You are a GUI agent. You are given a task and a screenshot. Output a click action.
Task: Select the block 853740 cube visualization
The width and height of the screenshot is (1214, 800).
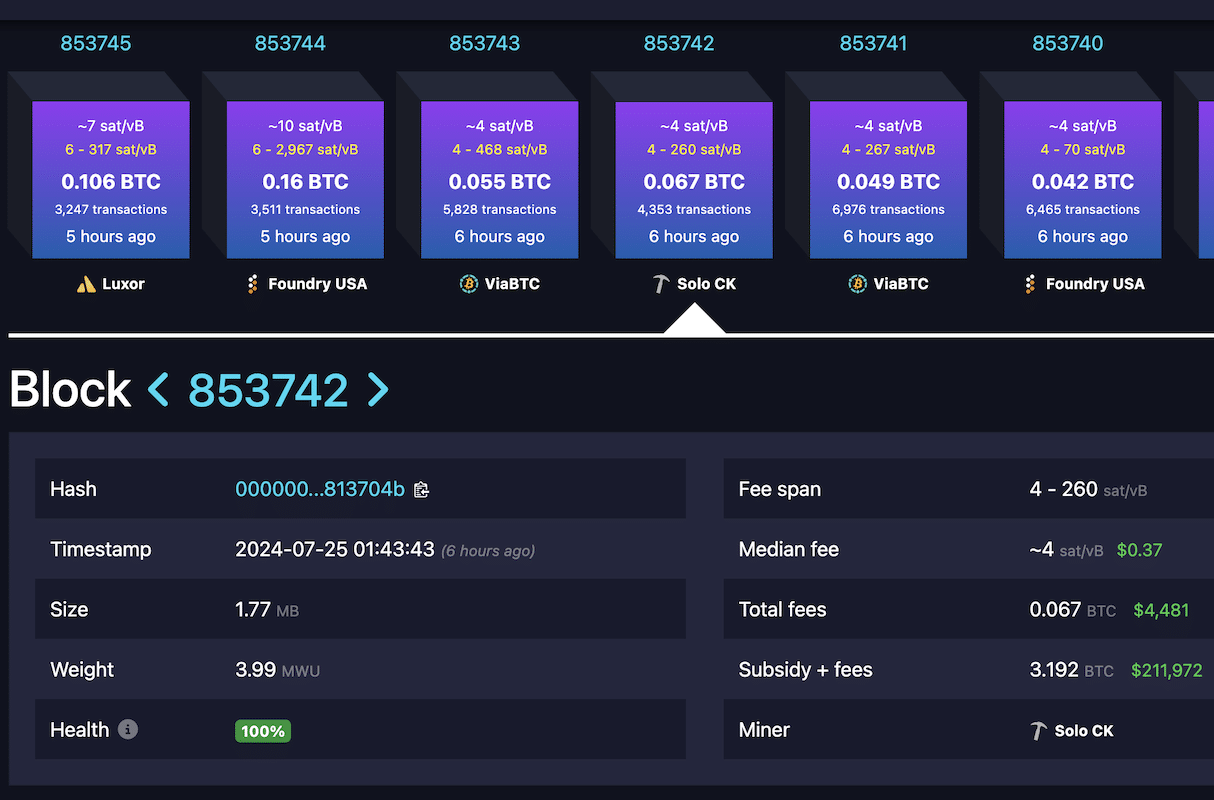coord(1082,178)
